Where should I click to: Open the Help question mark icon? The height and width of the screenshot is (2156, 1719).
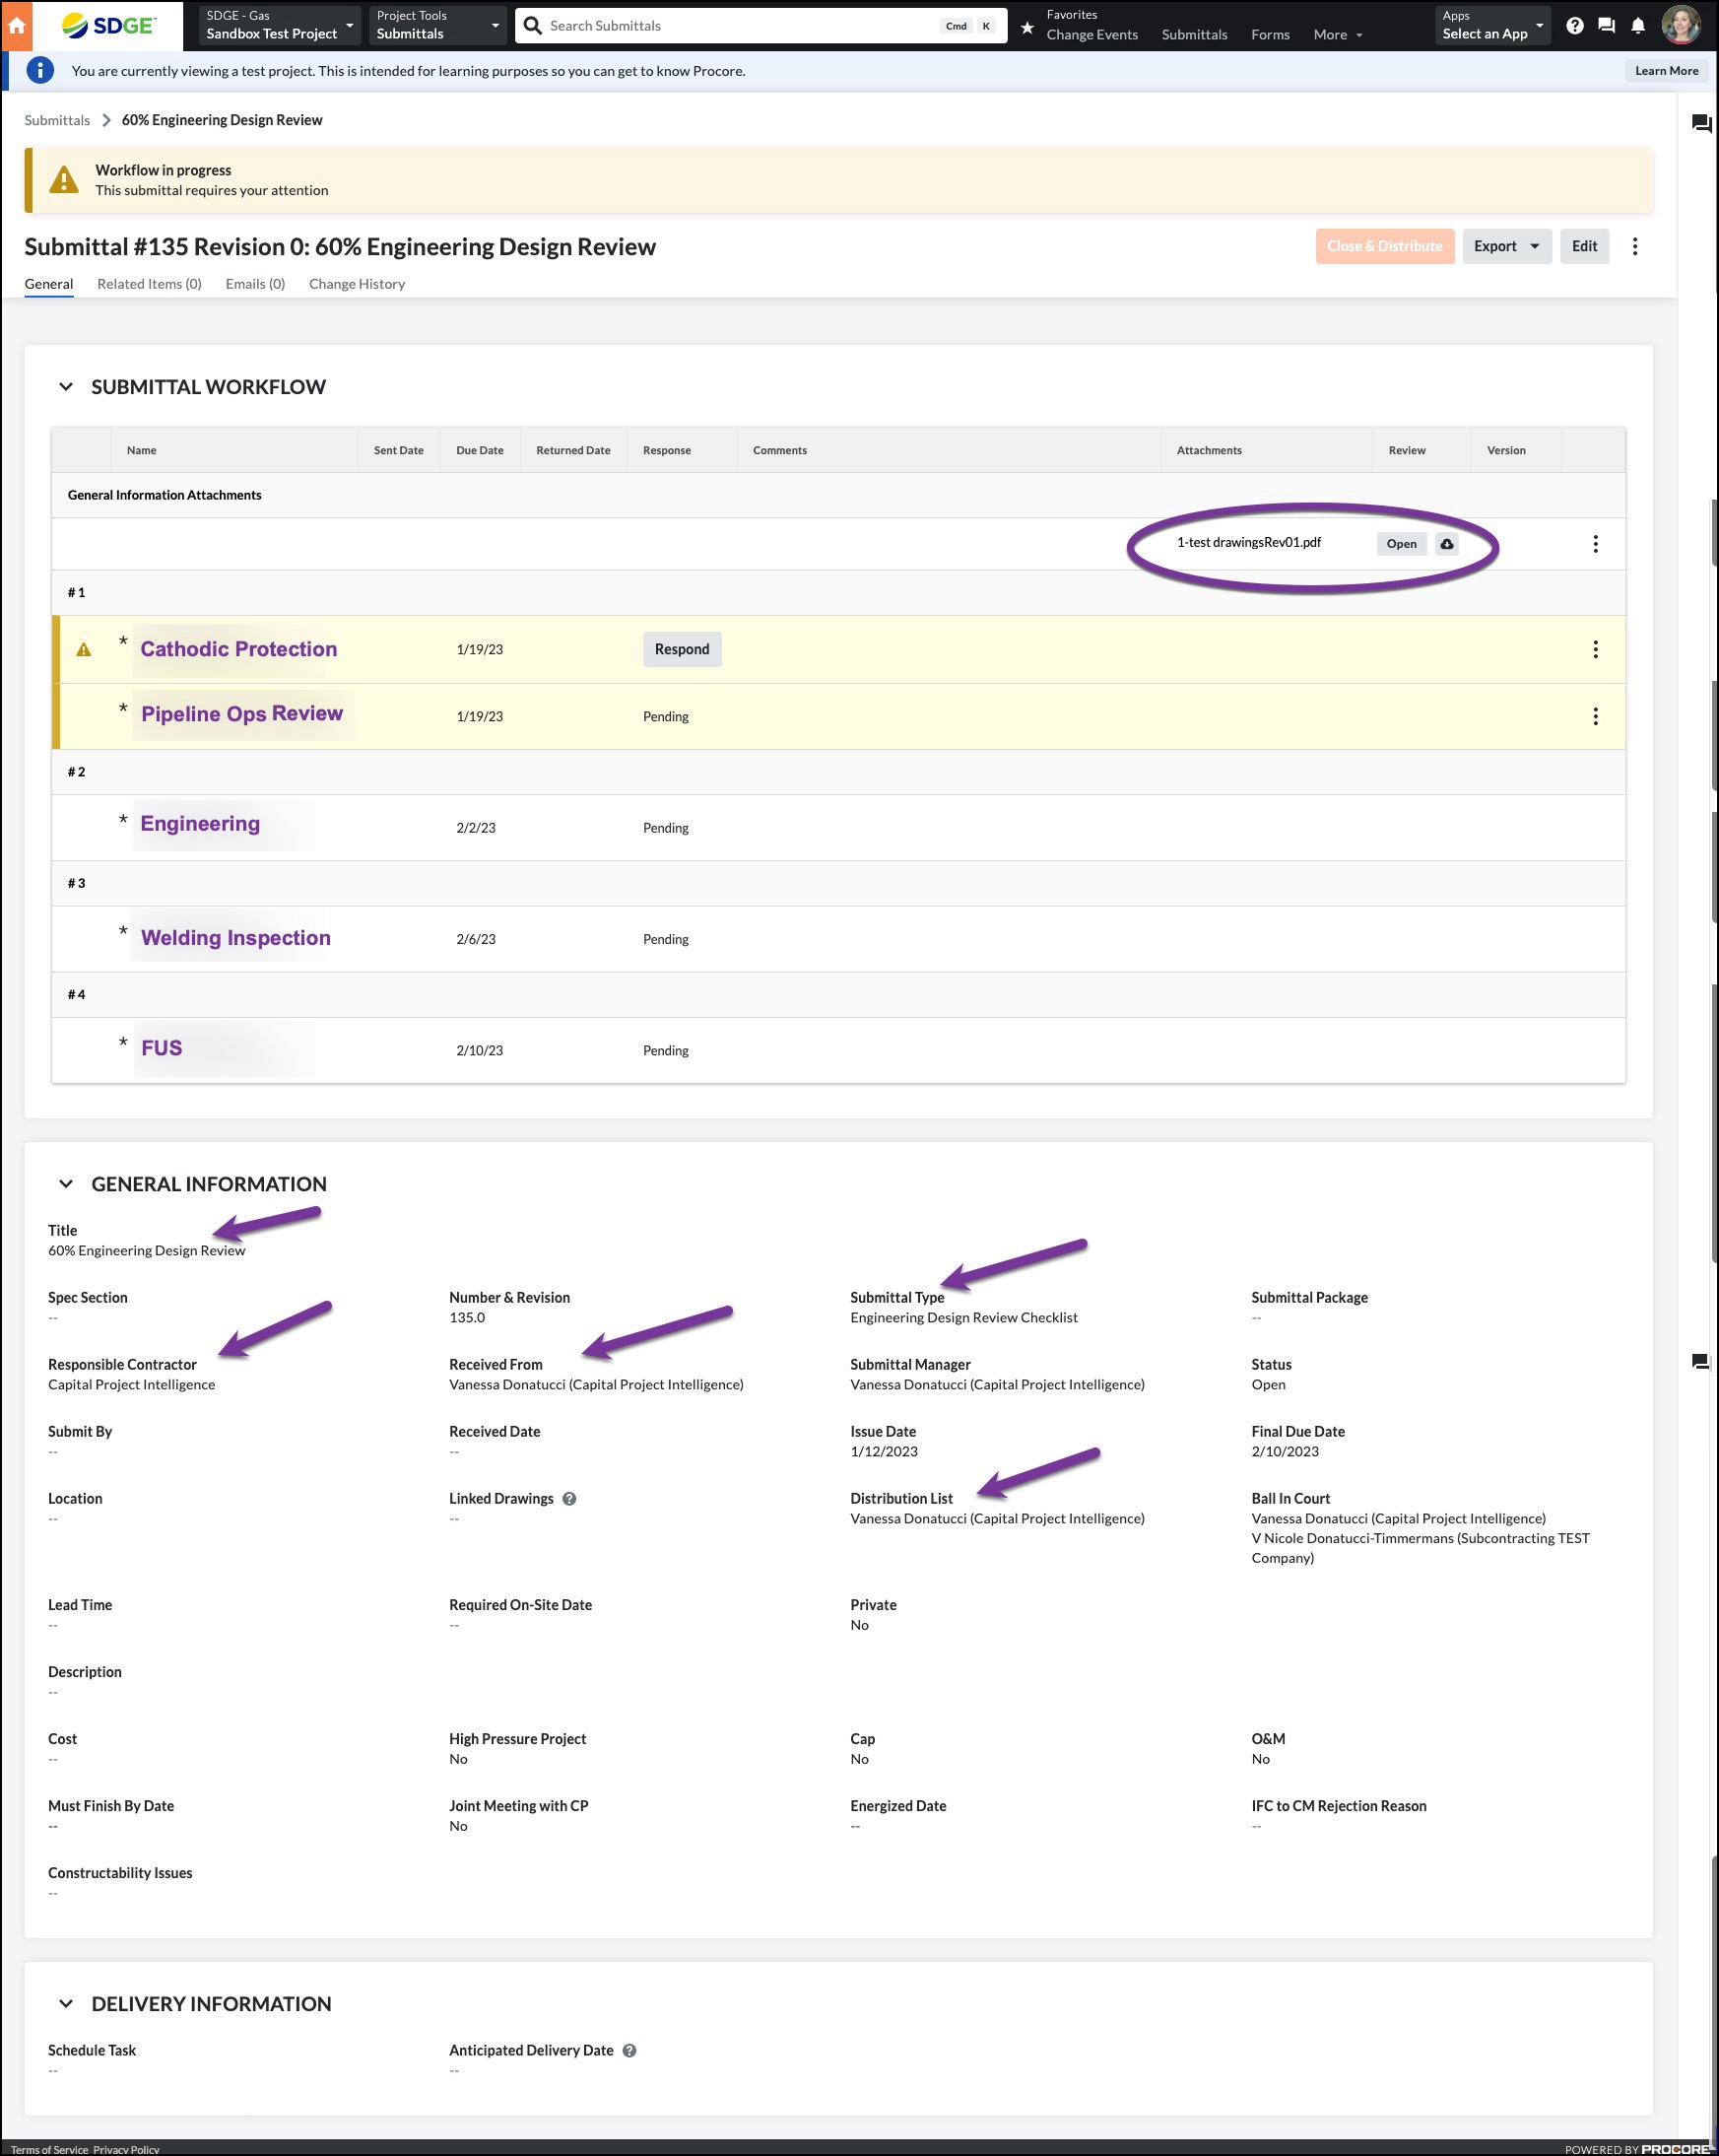pos(1575,26)
